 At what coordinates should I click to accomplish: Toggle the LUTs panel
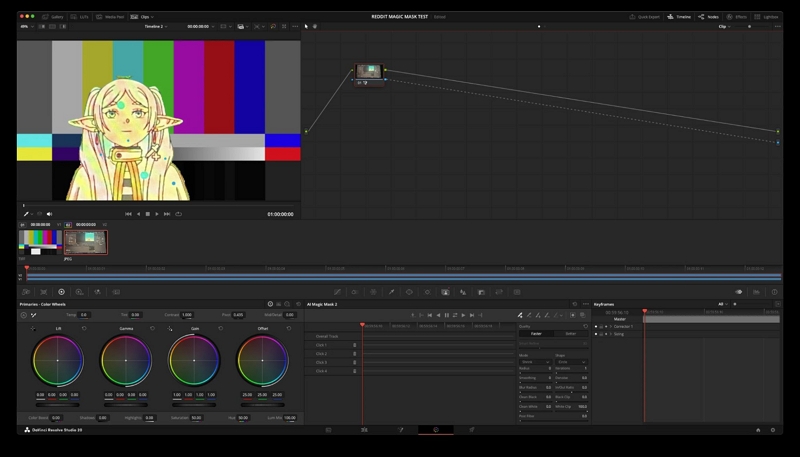pyautogui.click(x=79, y=17)
